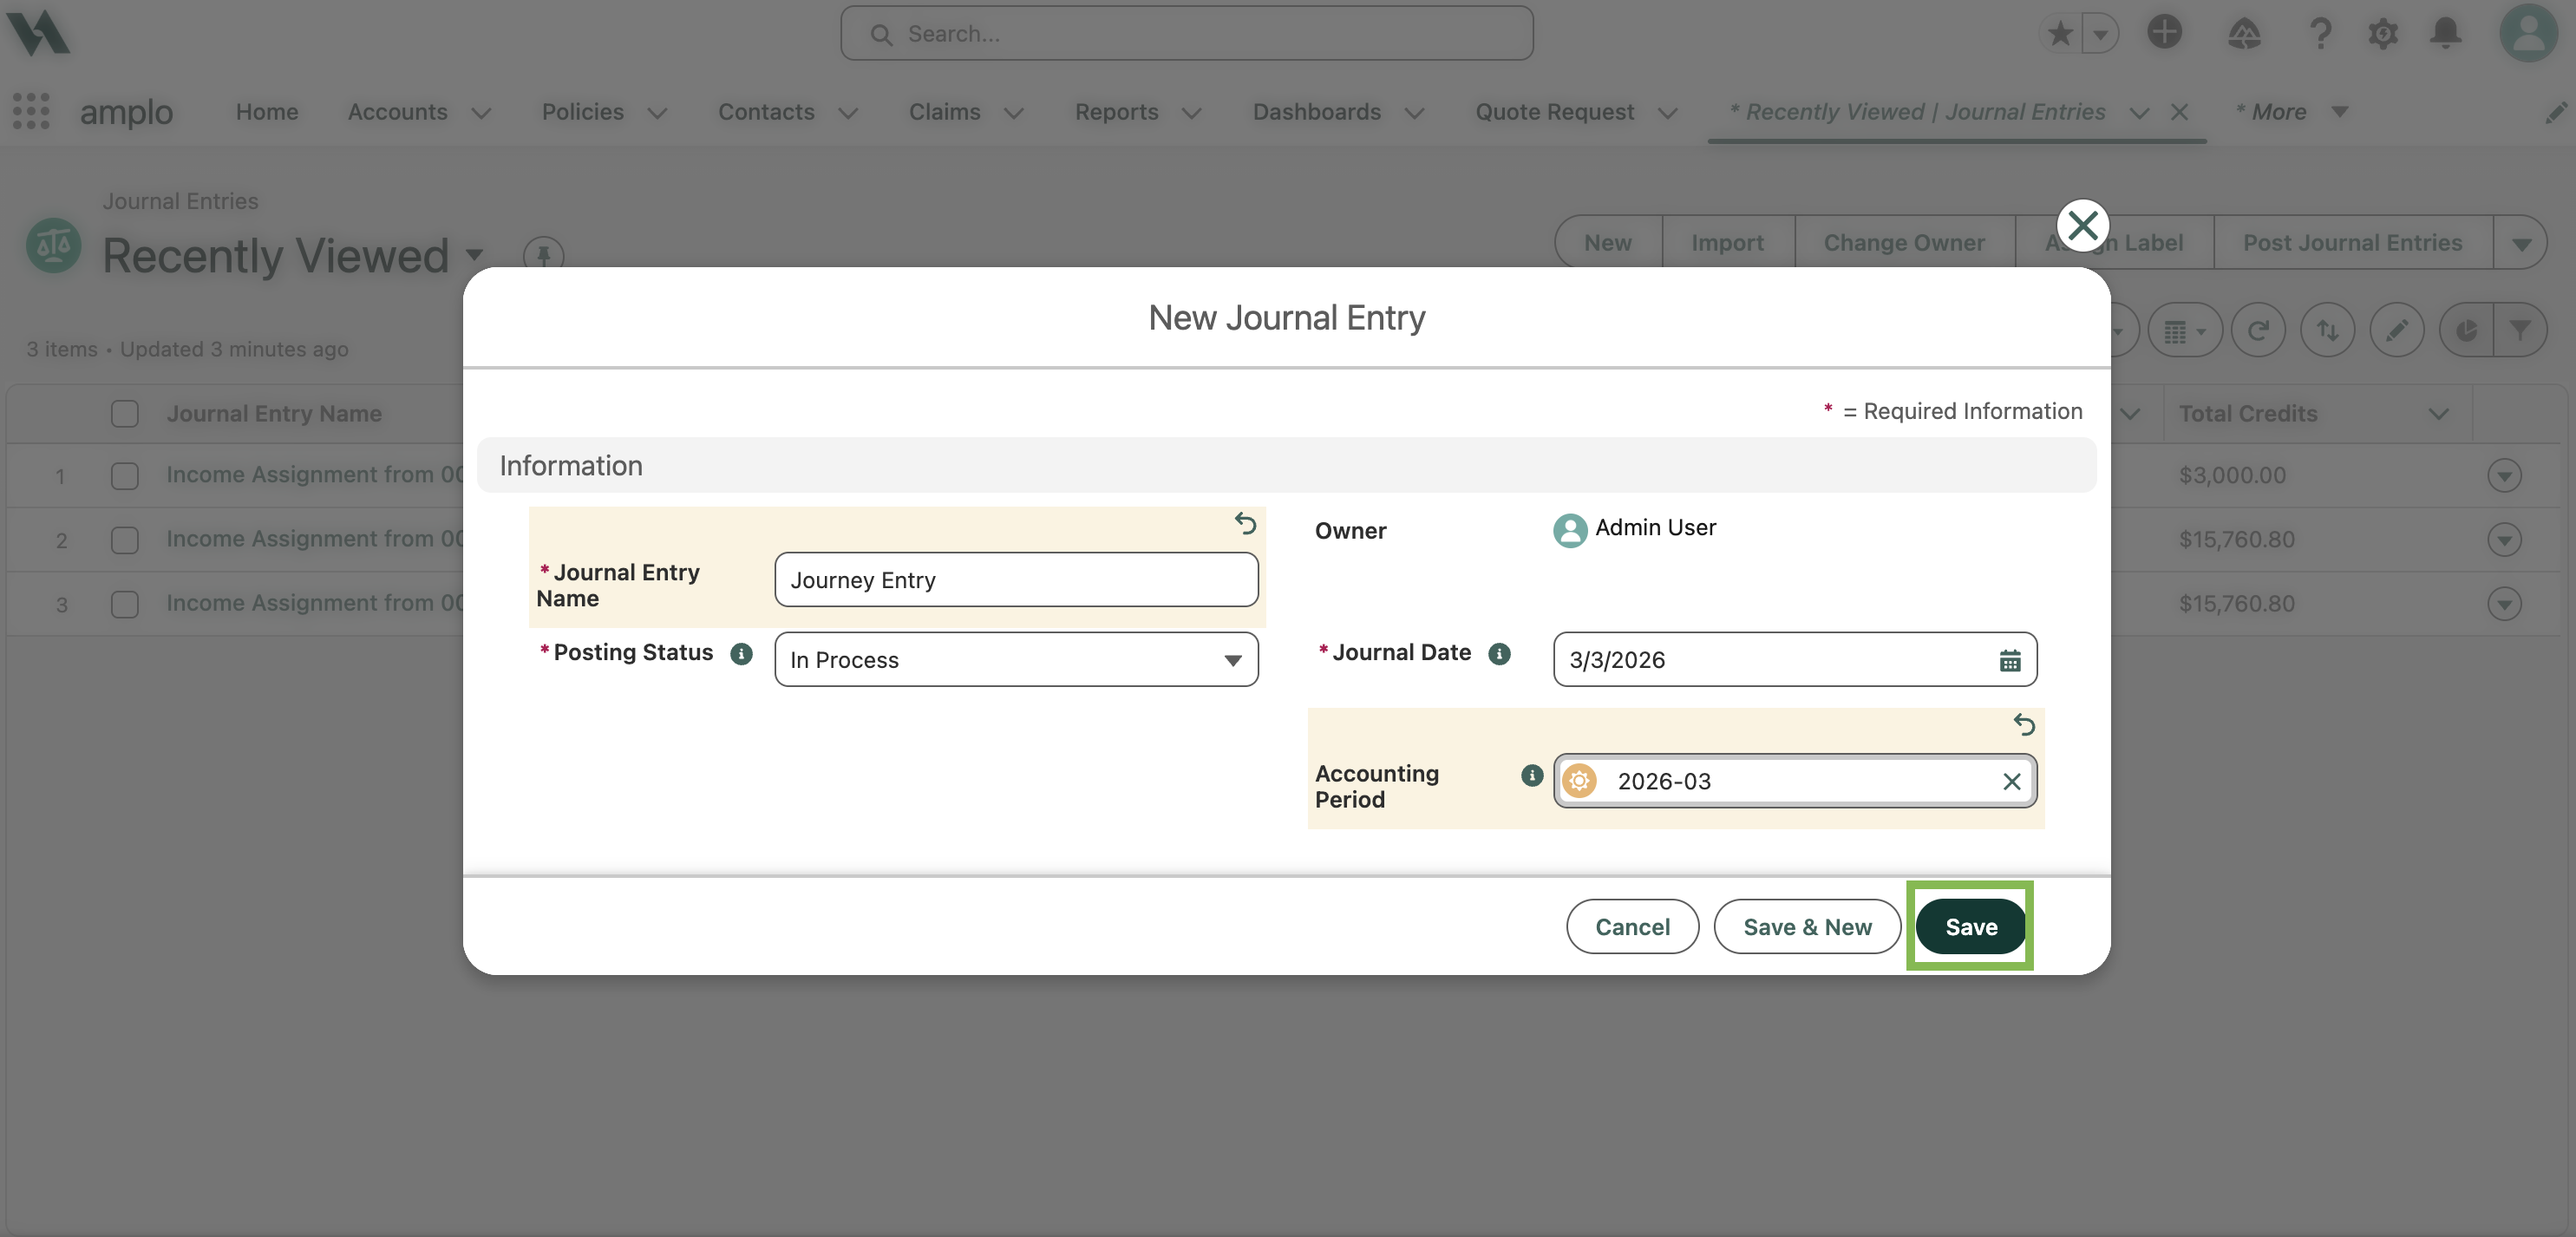Click the Save & New button
Viewport: 2576px width, 1237px height.
coord(1807,927)
